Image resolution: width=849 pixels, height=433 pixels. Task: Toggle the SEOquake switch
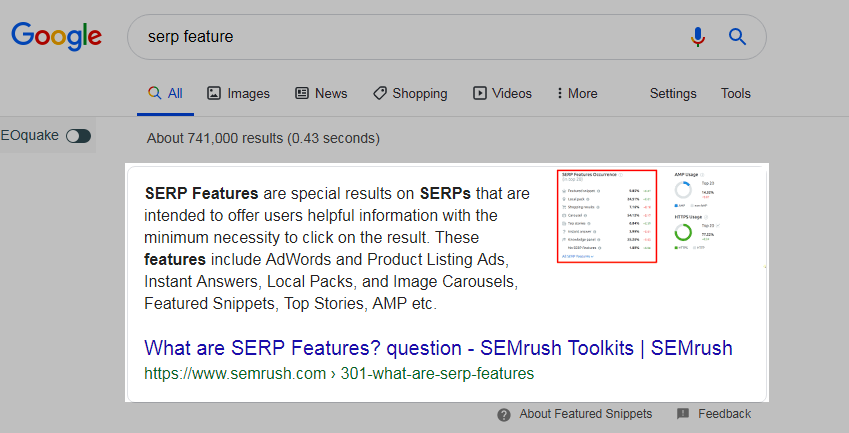click(78, 136)
